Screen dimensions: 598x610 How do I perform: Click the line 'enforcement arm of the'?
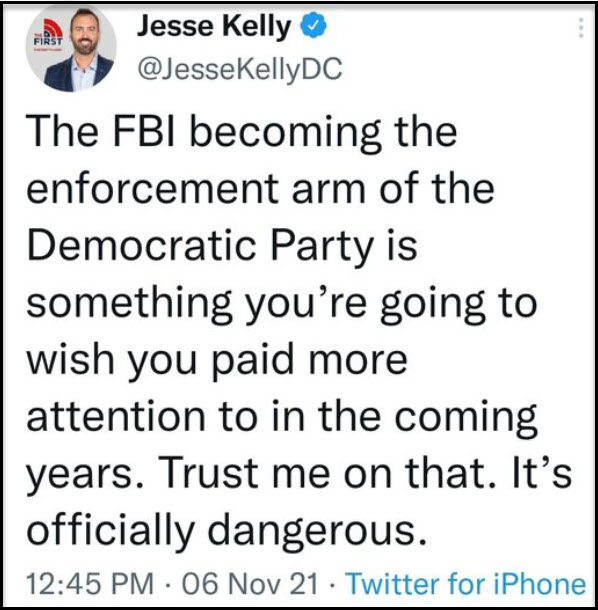pos(260,188)
